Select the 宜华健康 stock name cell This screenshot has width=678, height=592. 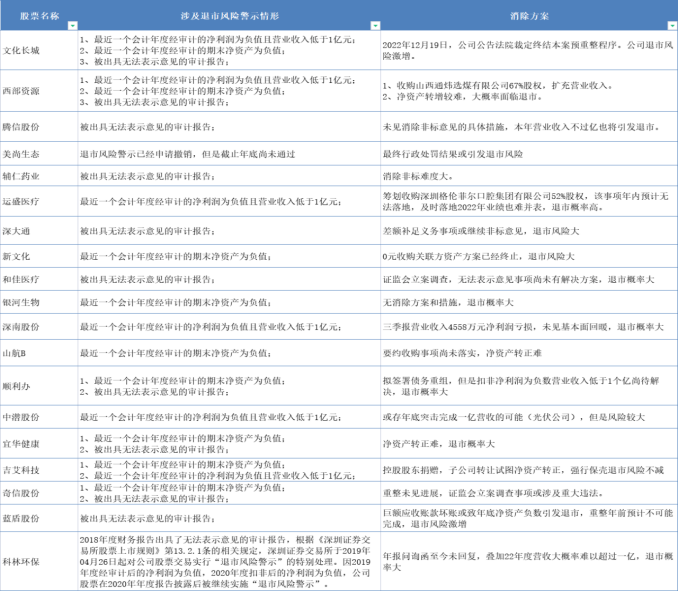(x=39, y=444)
